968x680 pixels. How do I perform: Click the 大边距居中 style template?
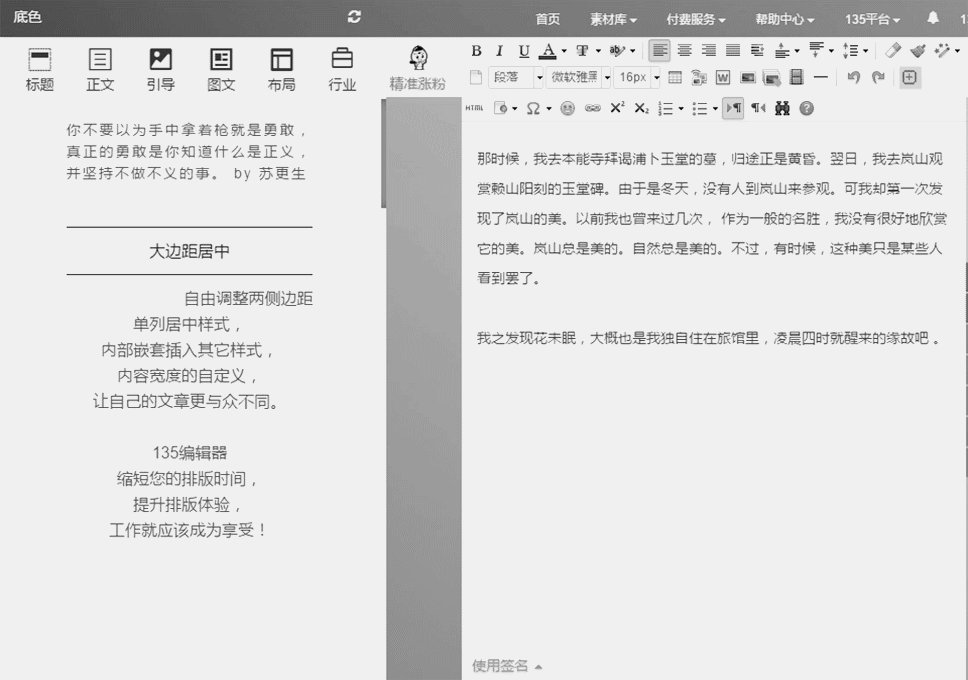coord(190,251)
